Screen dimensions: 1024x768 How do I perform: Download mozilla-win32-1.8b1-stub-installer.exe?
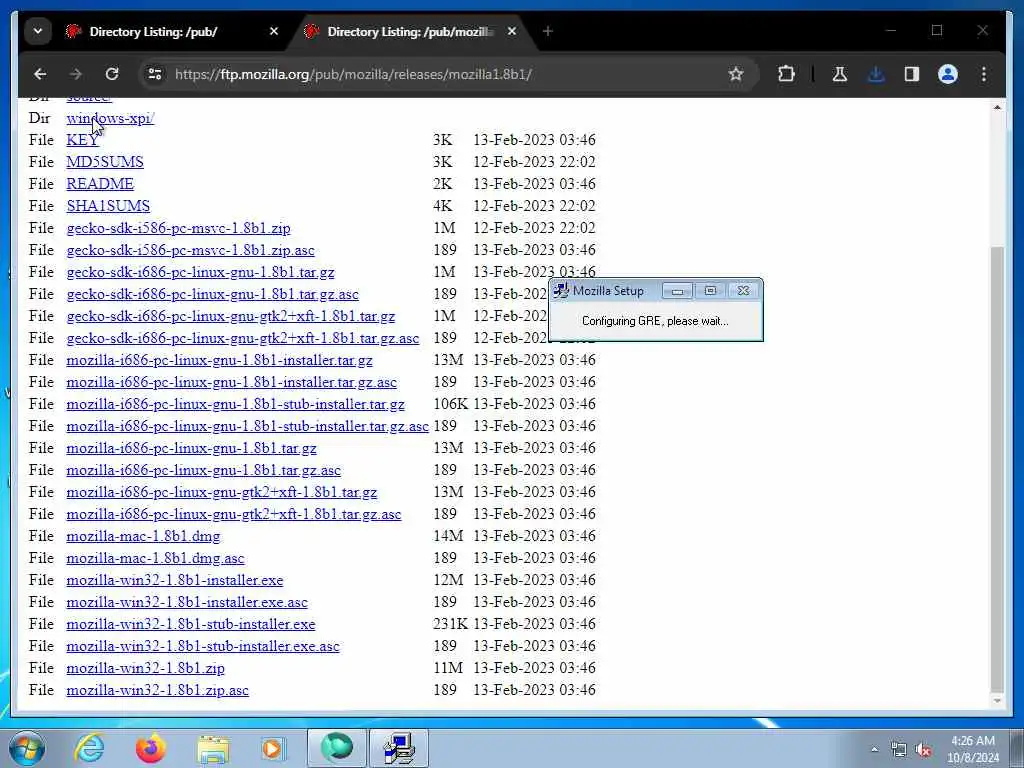[x=191, y=624]
